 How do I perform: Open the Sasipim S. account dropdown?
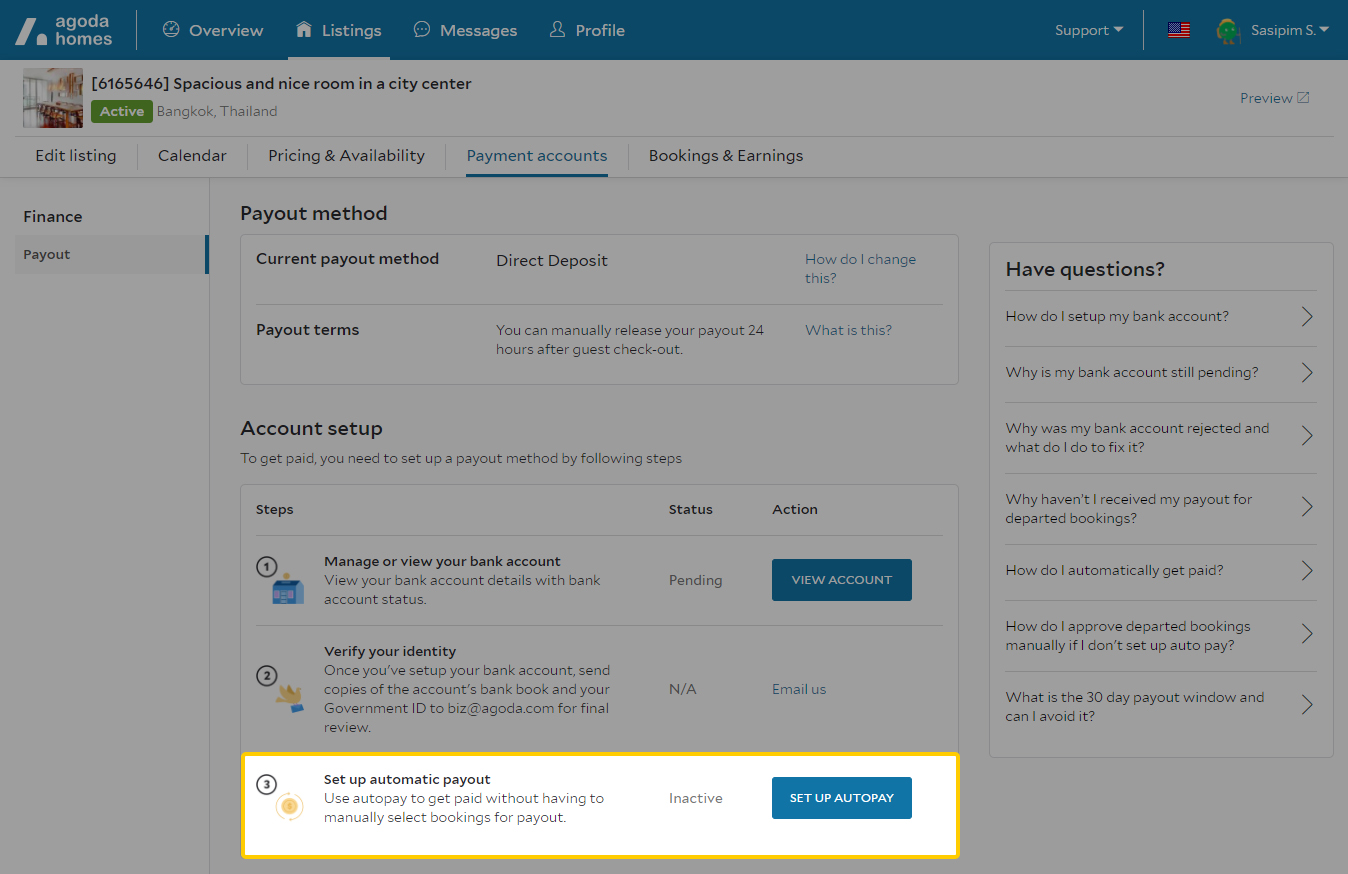[1289, 30]
